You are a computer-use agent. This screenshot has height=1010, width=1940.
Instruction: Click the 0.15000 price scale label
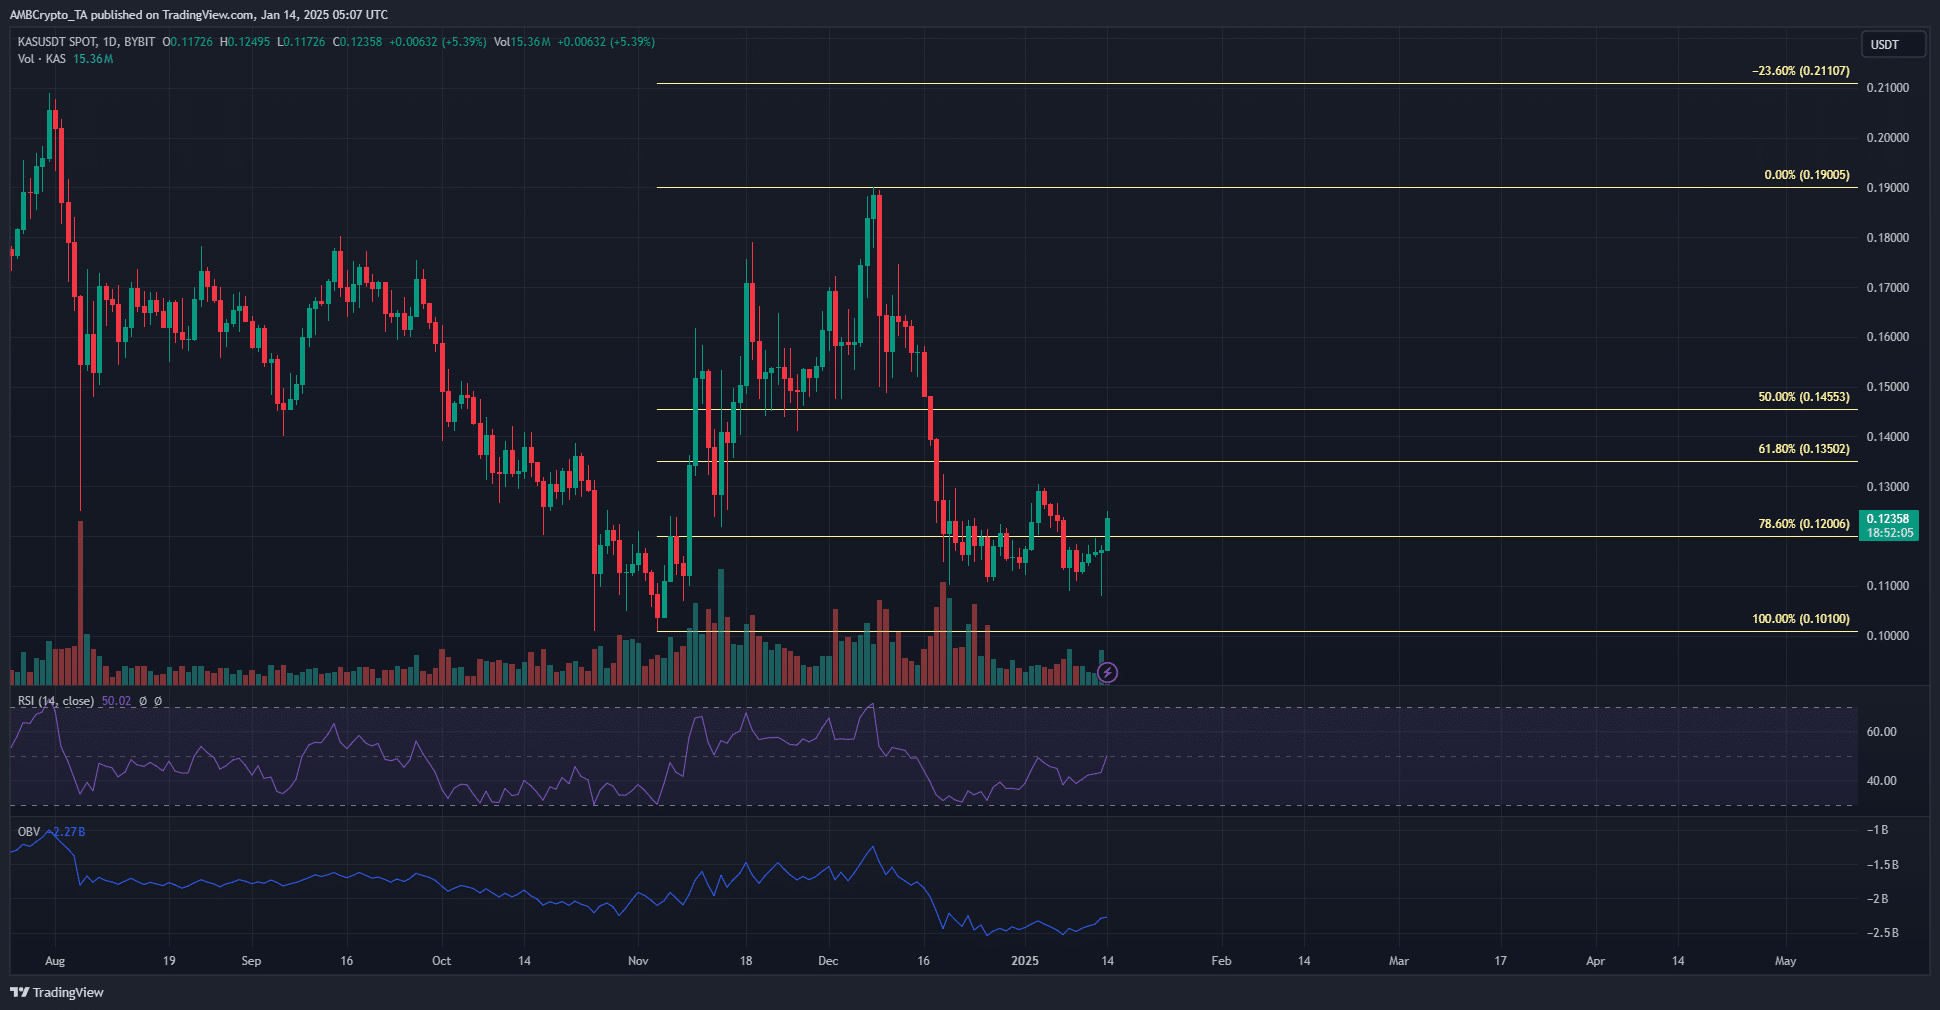pos(1887,387)
